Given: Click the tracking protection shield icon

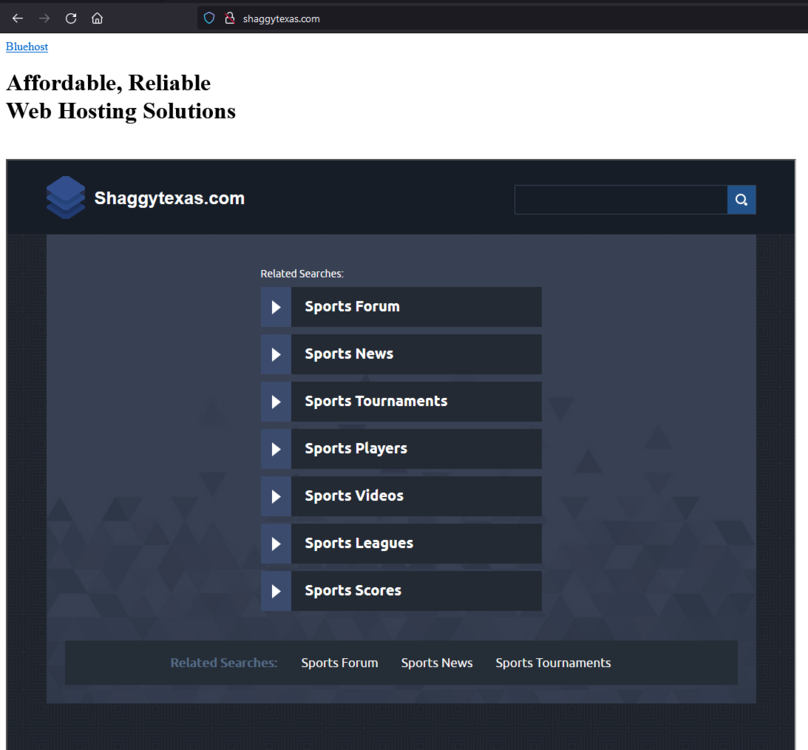Looking at the screenshot, I should [x=208, y=17].
